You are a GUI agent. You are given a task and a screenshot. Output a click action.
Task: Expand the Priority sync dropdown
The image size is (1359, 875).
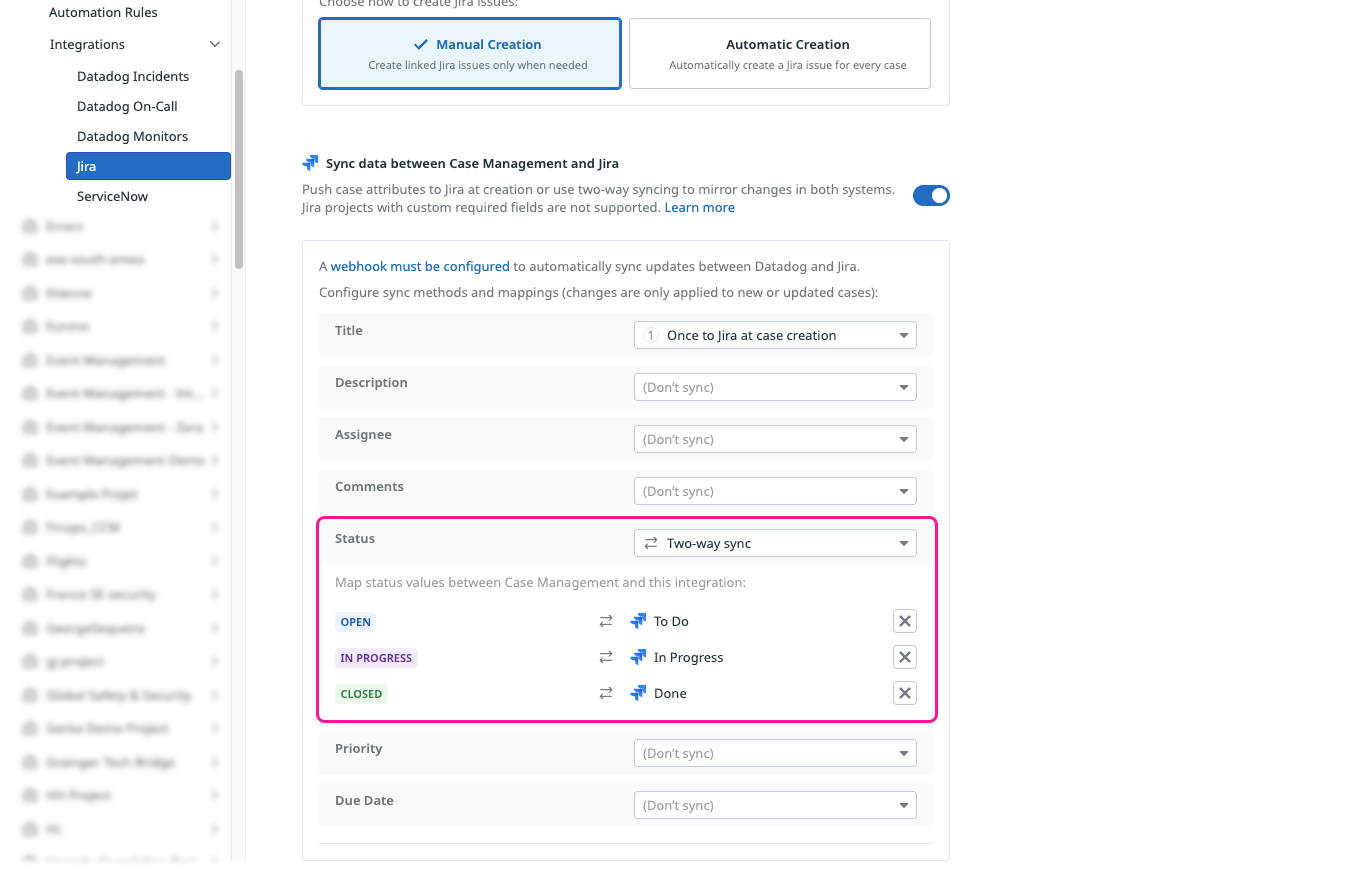tap(775, 754)
